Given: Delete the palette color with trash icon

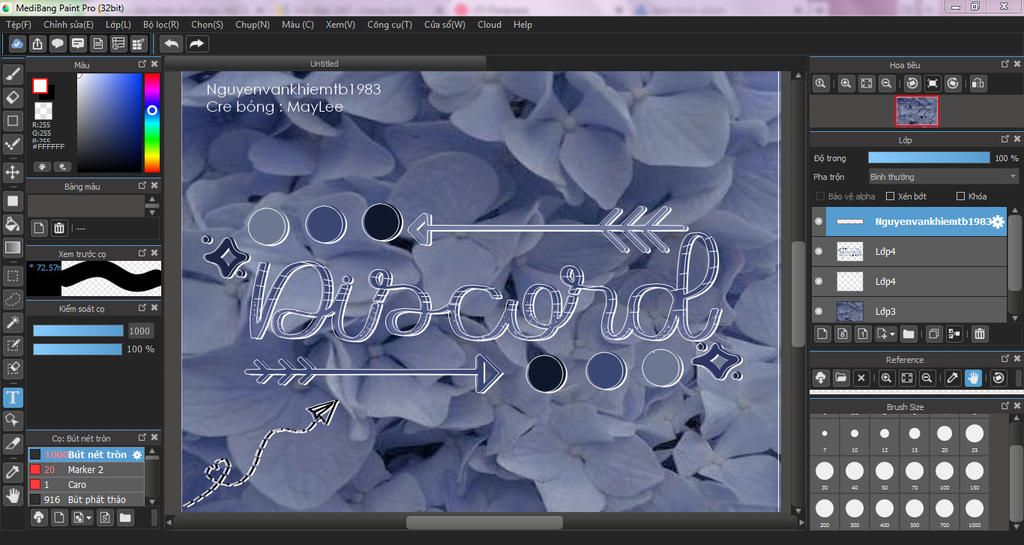Looking at the screenshot, I should coord(59,228).
